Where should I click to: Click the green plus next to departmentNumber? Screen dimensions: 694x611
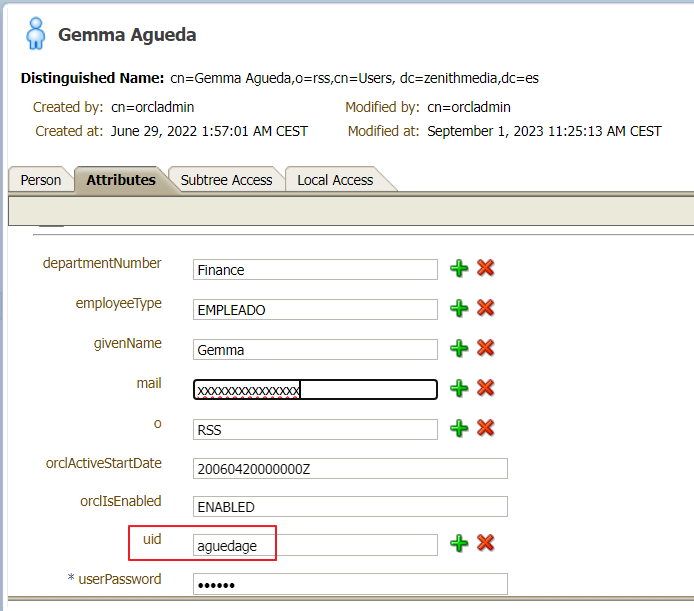(x=459, y=268)
